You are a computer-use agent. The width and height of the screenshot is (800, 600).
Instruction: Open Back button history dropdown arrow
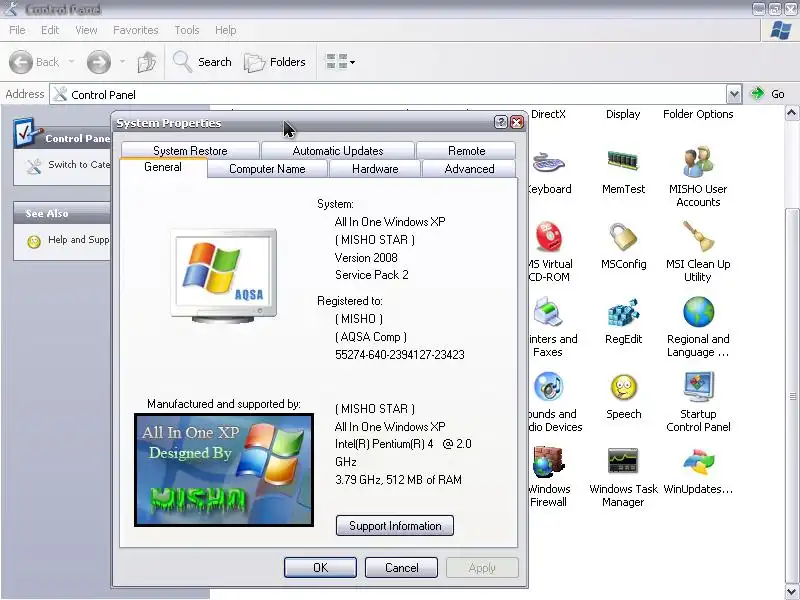(71, 62)
